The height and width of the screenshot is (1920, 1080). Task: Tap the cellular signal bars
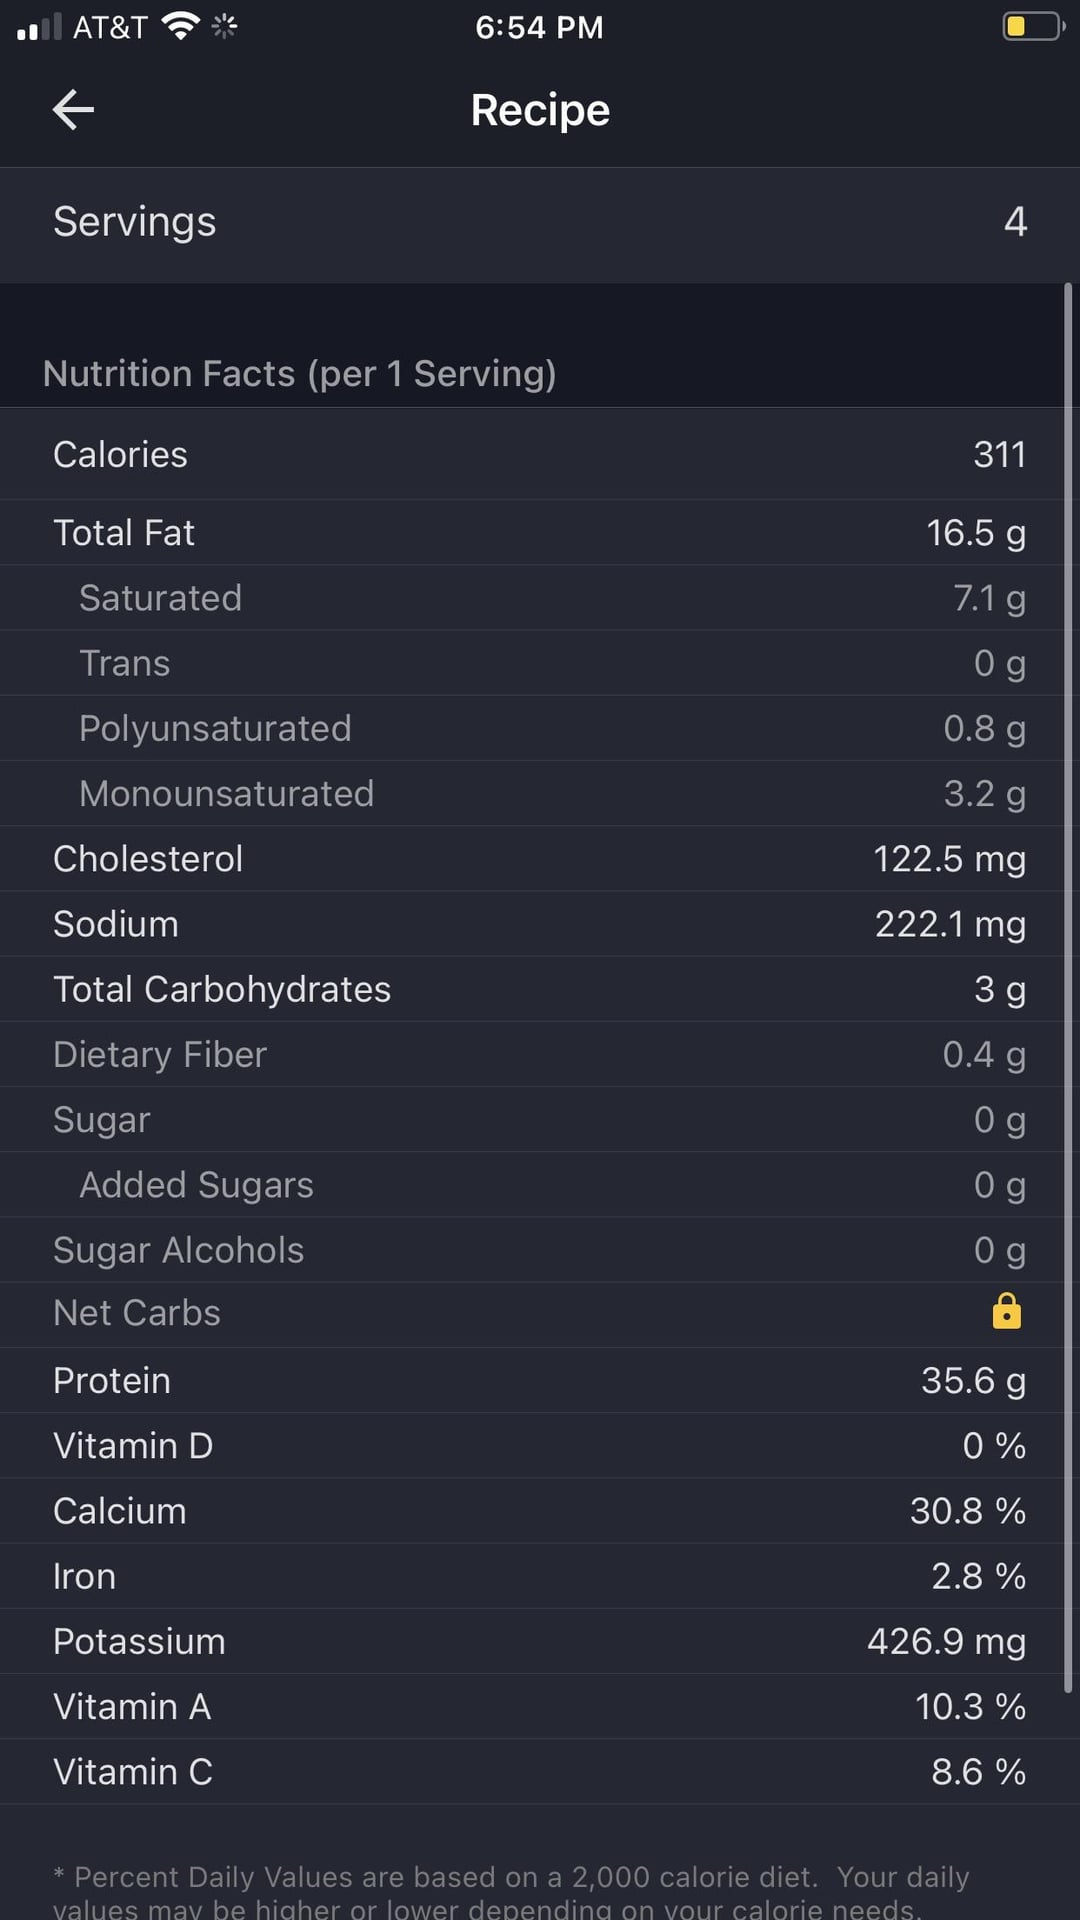(x=39, y=28)
